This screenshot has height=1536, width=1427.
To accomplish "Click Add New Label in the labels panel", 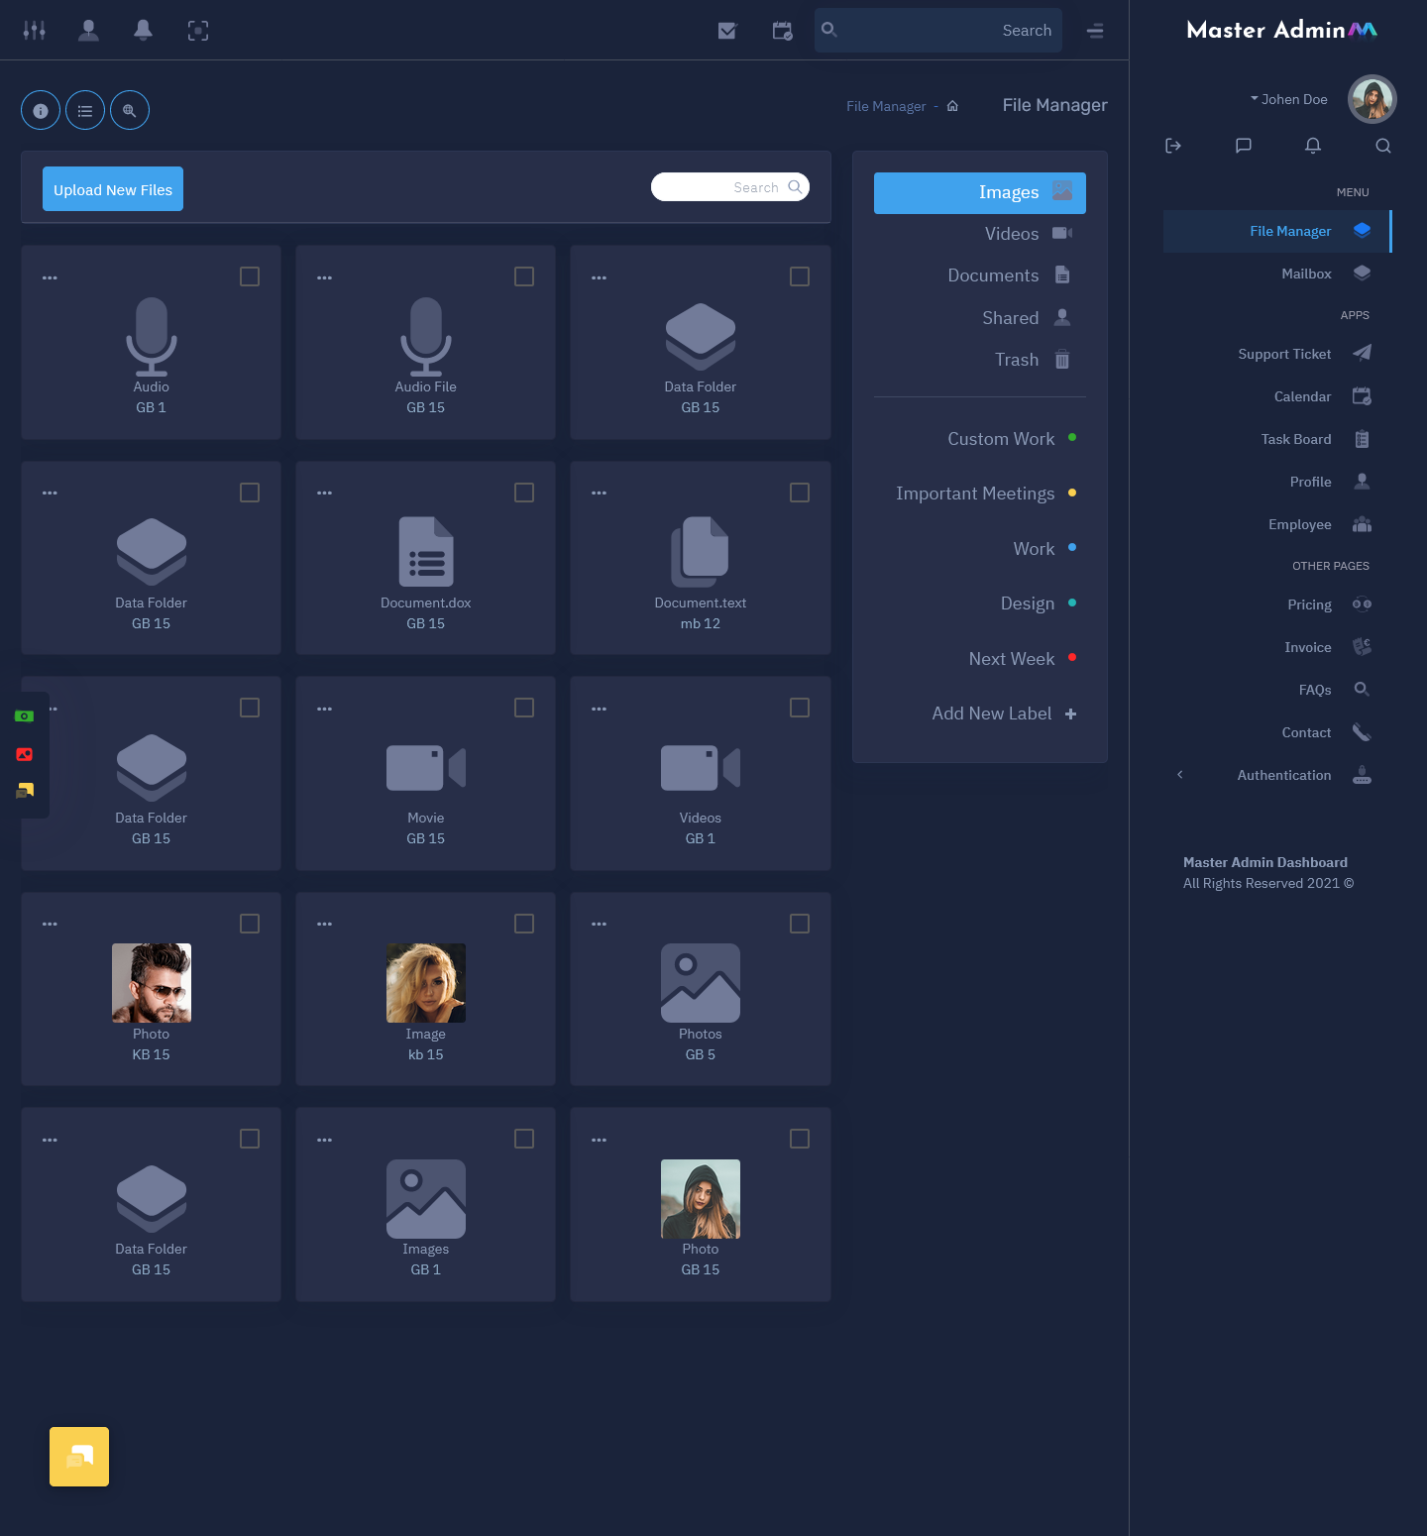I will pyautogui.click(x=991, y=713).
